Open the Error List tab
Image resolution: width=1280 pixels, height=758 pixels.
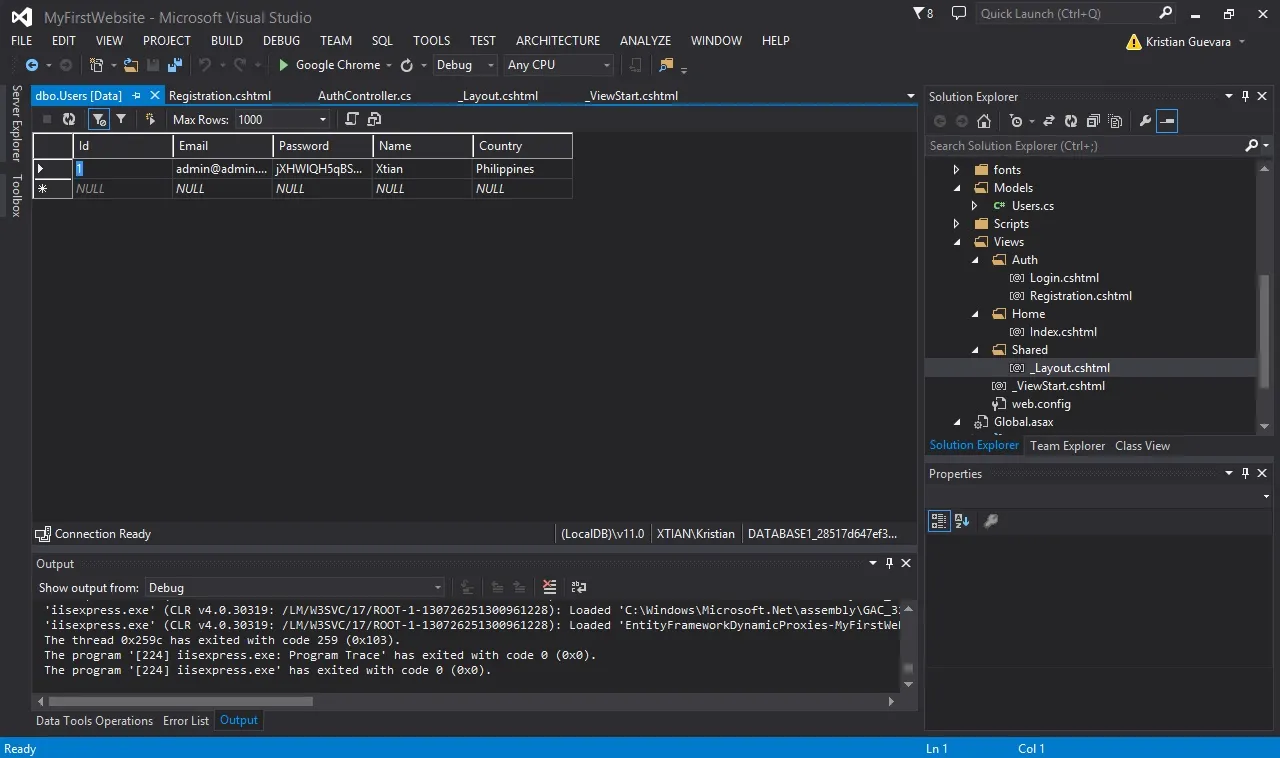coord(186,721)
